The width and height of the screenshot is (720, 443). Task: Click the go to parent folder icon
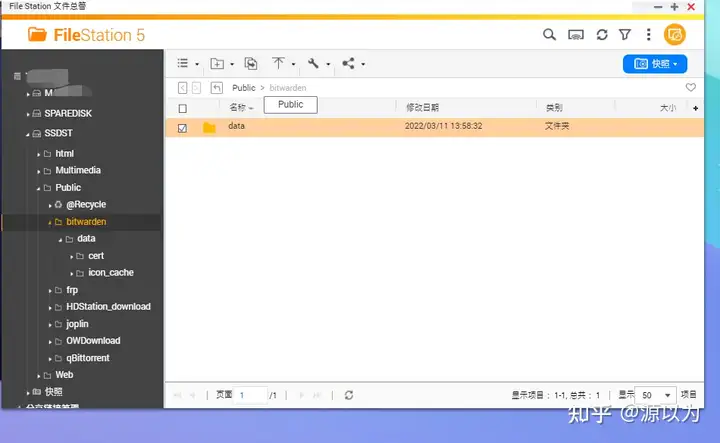click(217, 88)
